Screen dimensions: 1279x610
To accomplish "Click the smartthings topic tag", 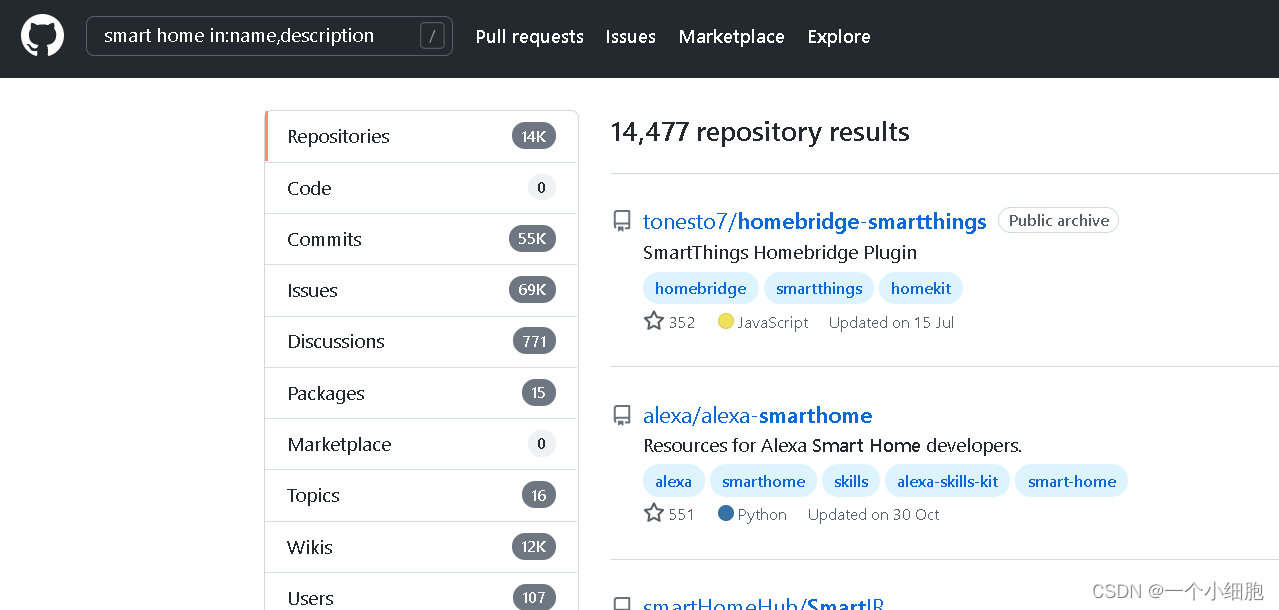I will click(x=819, y=288).
